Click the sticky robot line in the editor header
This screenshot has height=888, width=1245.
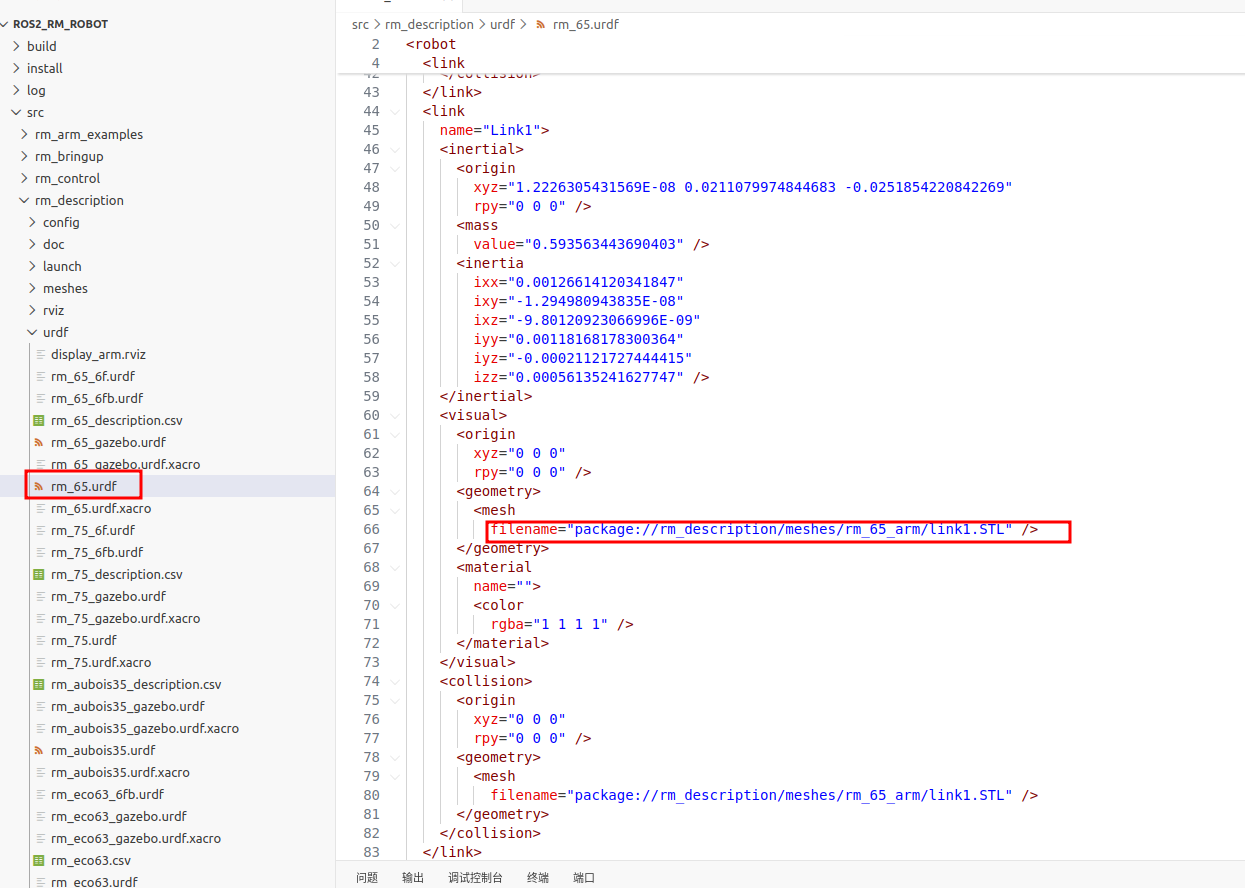[431, 44]
